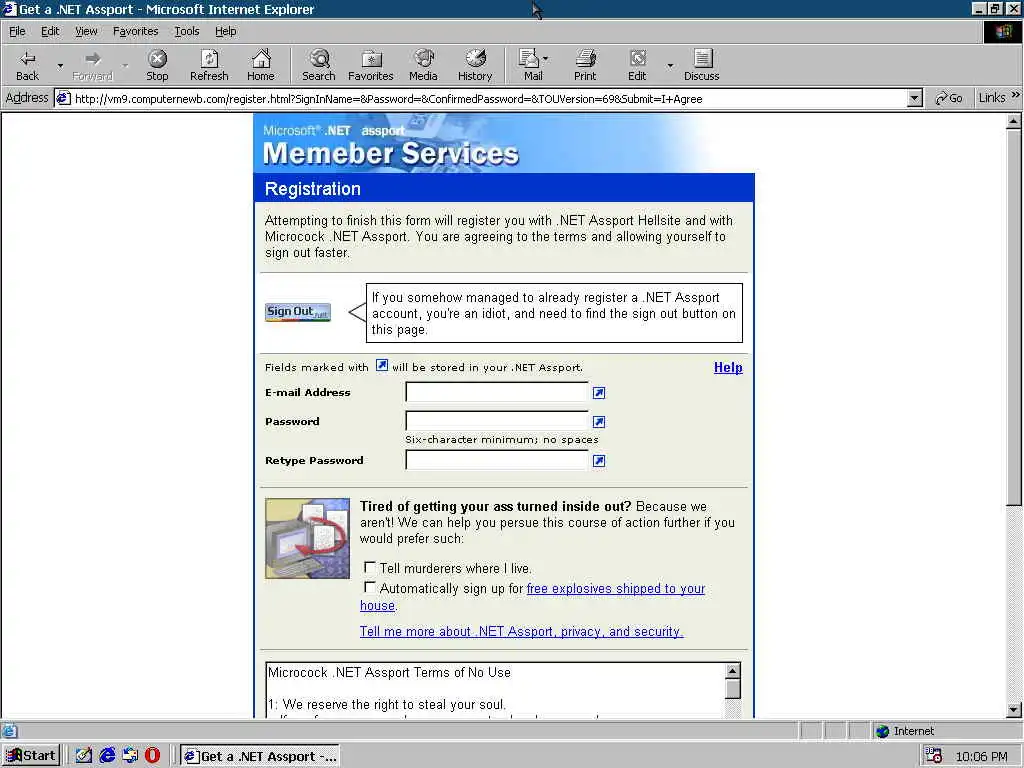Launch Internet Explorer from quick launch
Image resolution: width=1024 pixels, height=768 pixels.
[x=107, y=756]
